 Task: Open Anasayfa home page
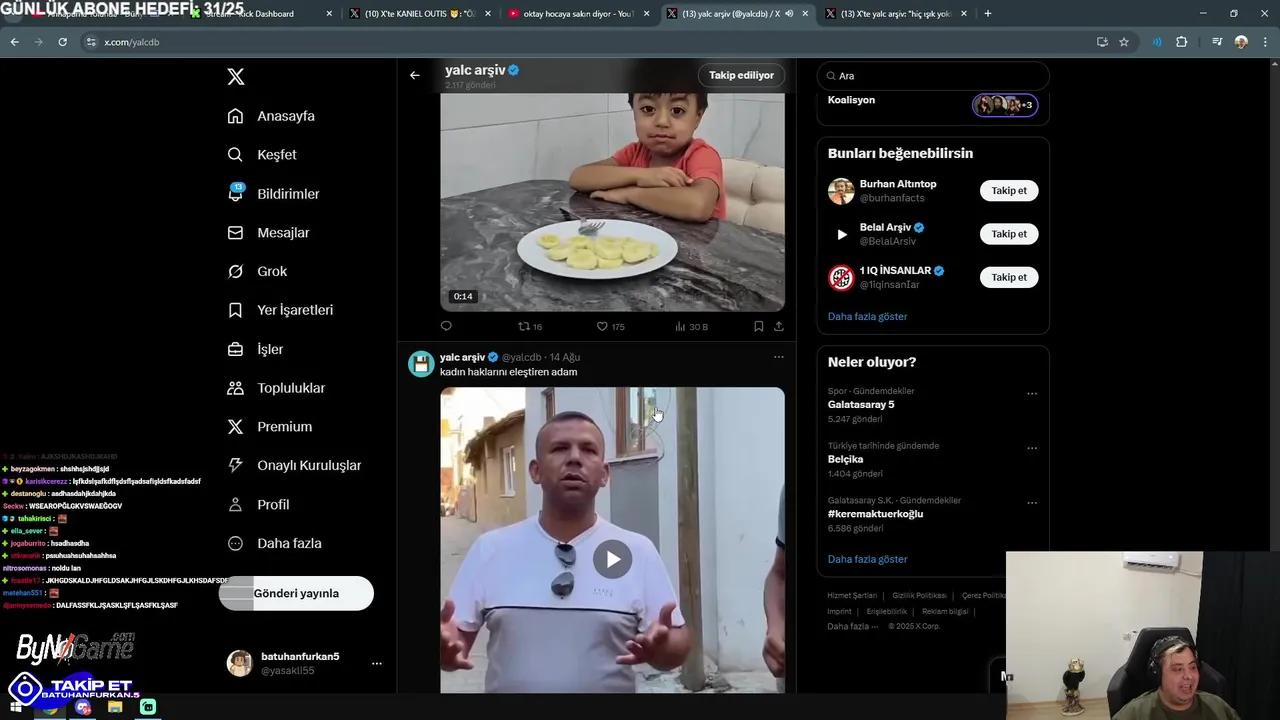coord(271,116)
